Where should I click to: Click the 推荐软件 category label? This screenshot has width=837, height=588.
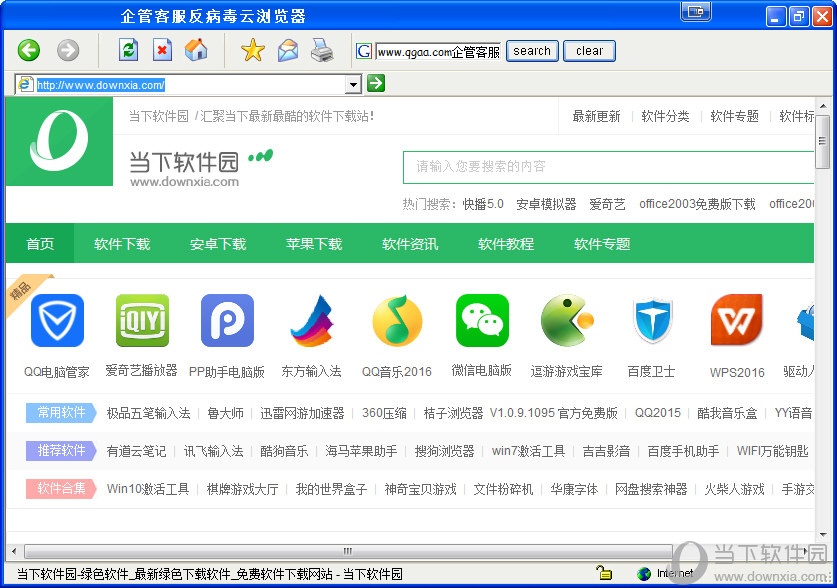click(61, 451)
